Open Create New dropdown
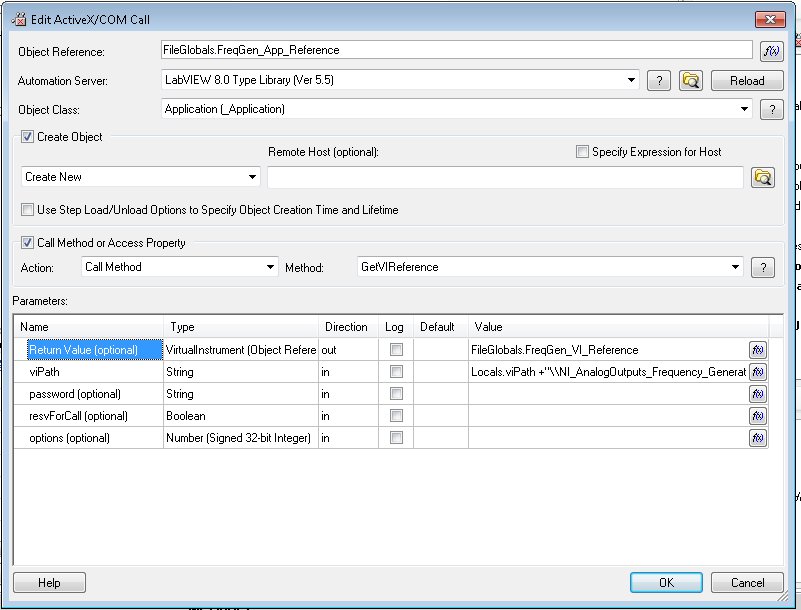This screenshot has width=801, height=610. click(x=252, y=177)
